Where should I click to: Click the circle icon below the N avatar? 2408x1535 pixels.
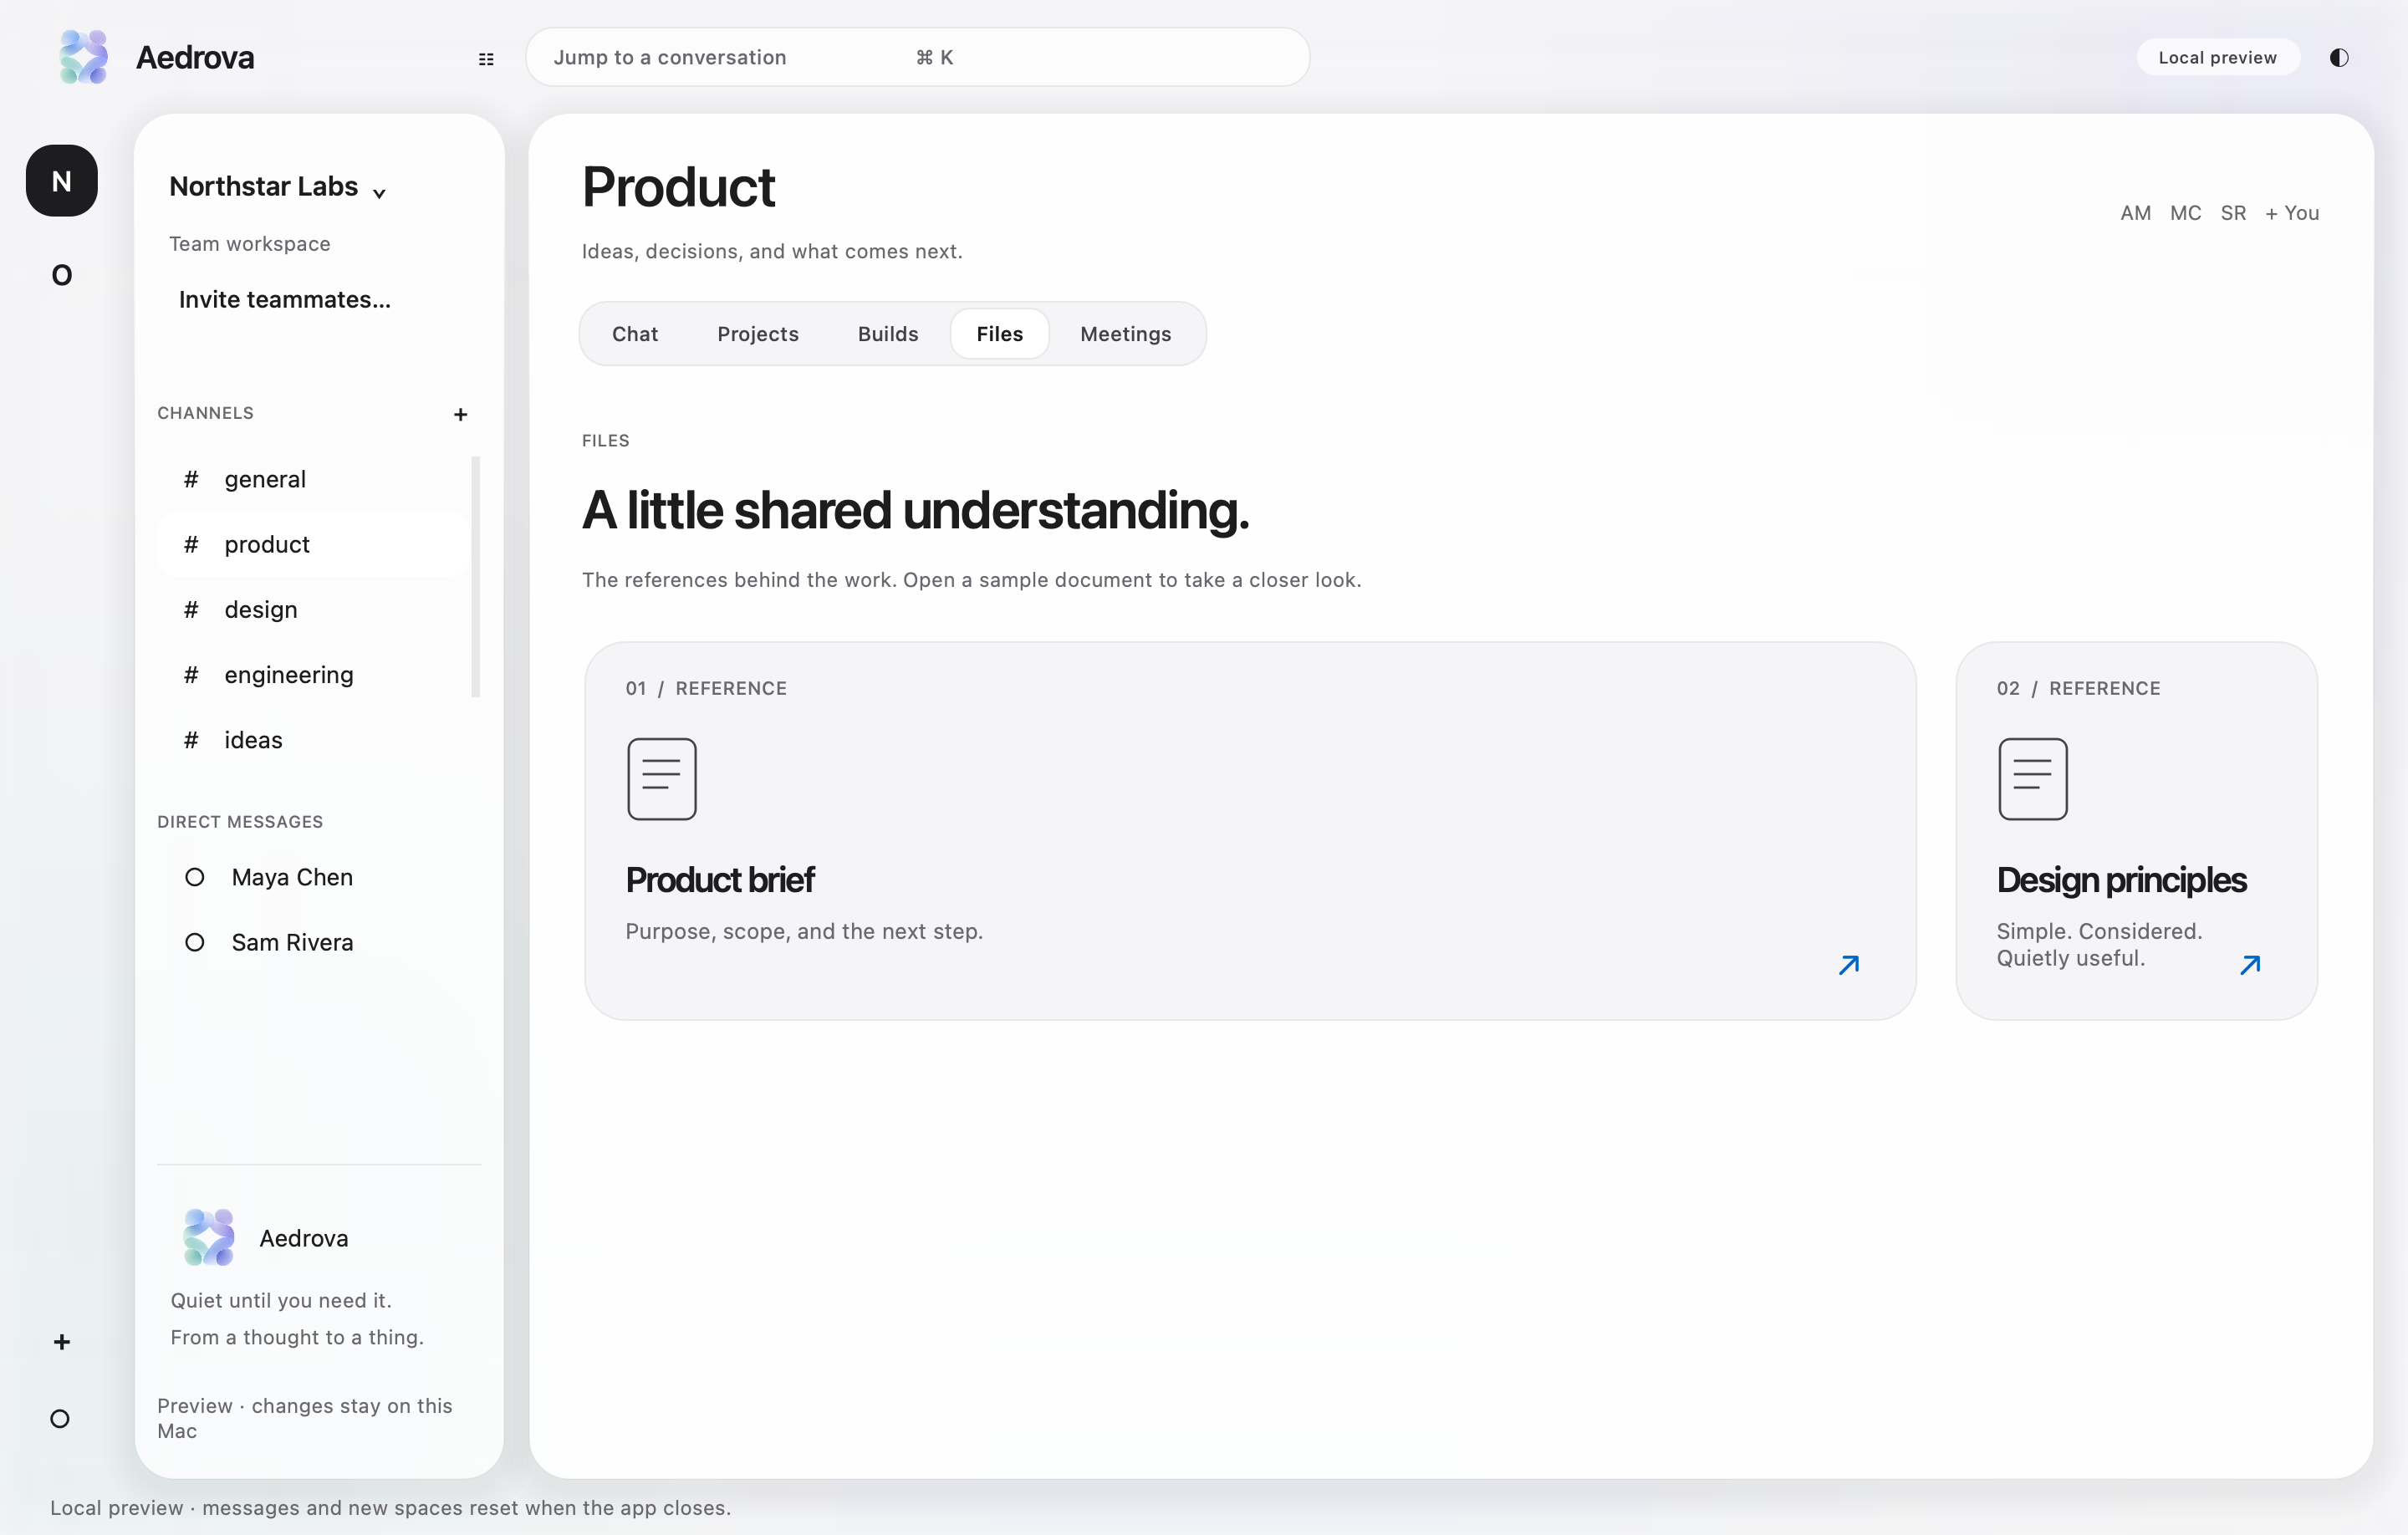62,275
